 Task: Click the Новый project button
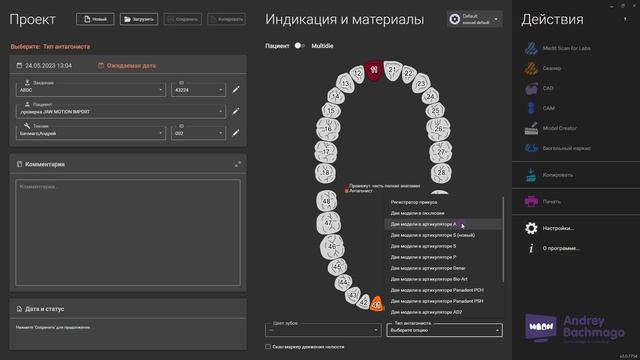pyautogui.click(x=95, y=19)
